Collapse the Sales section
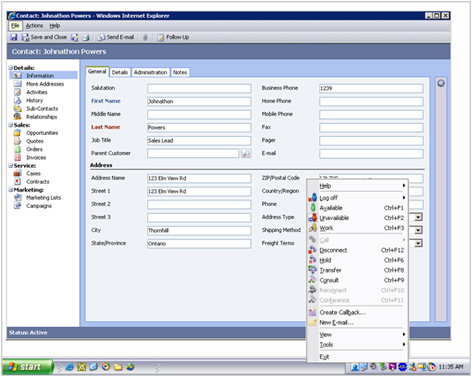 [x=11, y=125]
